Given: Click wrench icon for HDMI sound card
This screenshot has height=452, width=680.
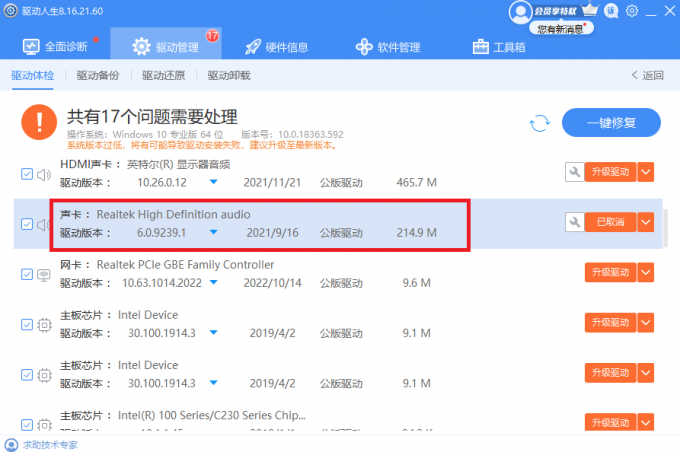Looking at the screenshot, I should point(573,172).
